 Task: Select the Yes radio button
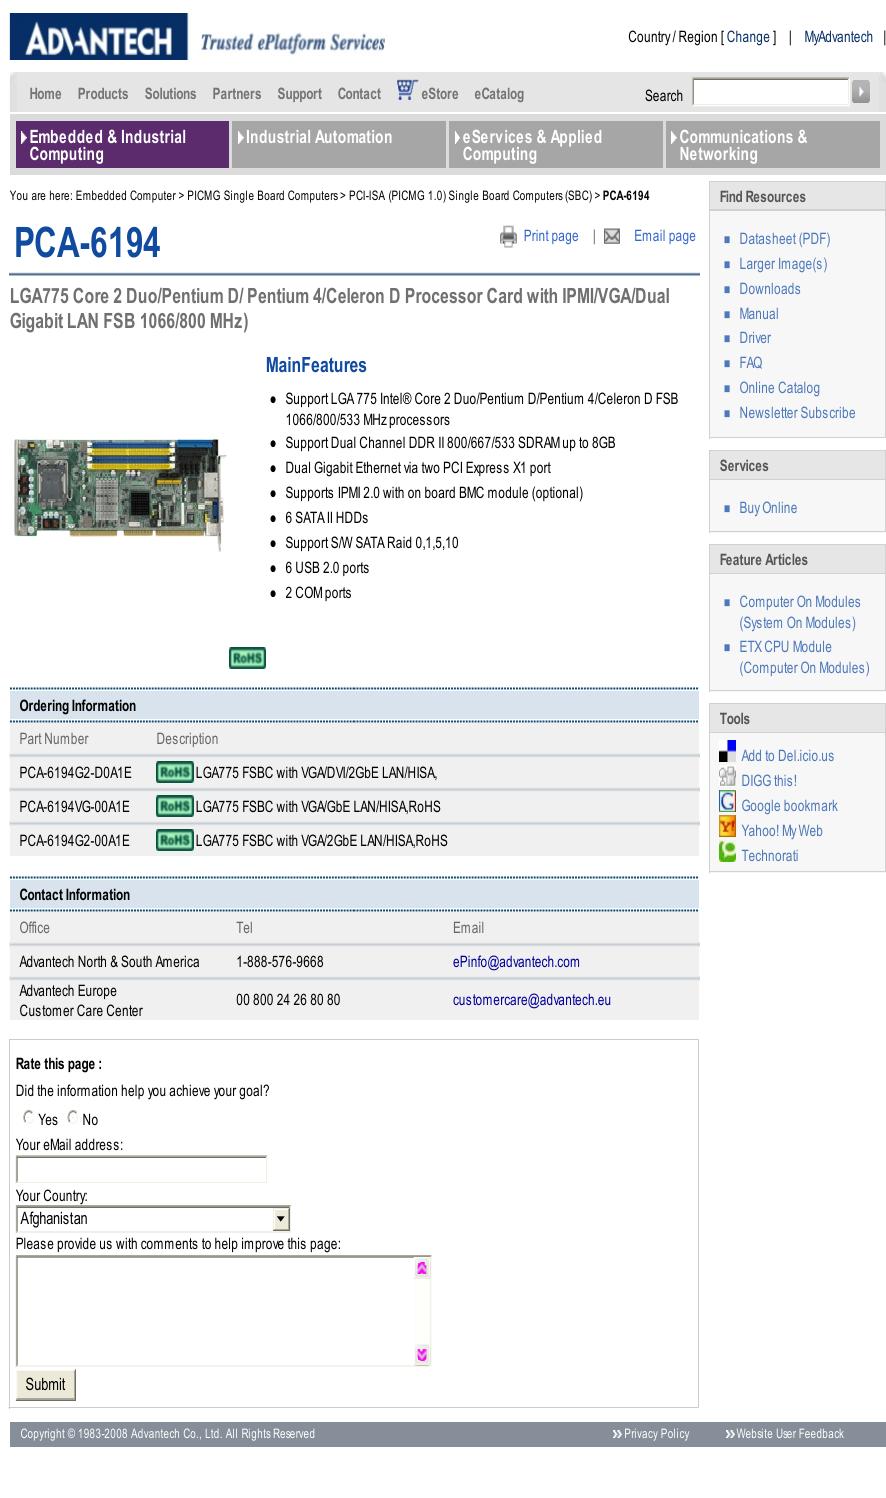[28, 1117]
